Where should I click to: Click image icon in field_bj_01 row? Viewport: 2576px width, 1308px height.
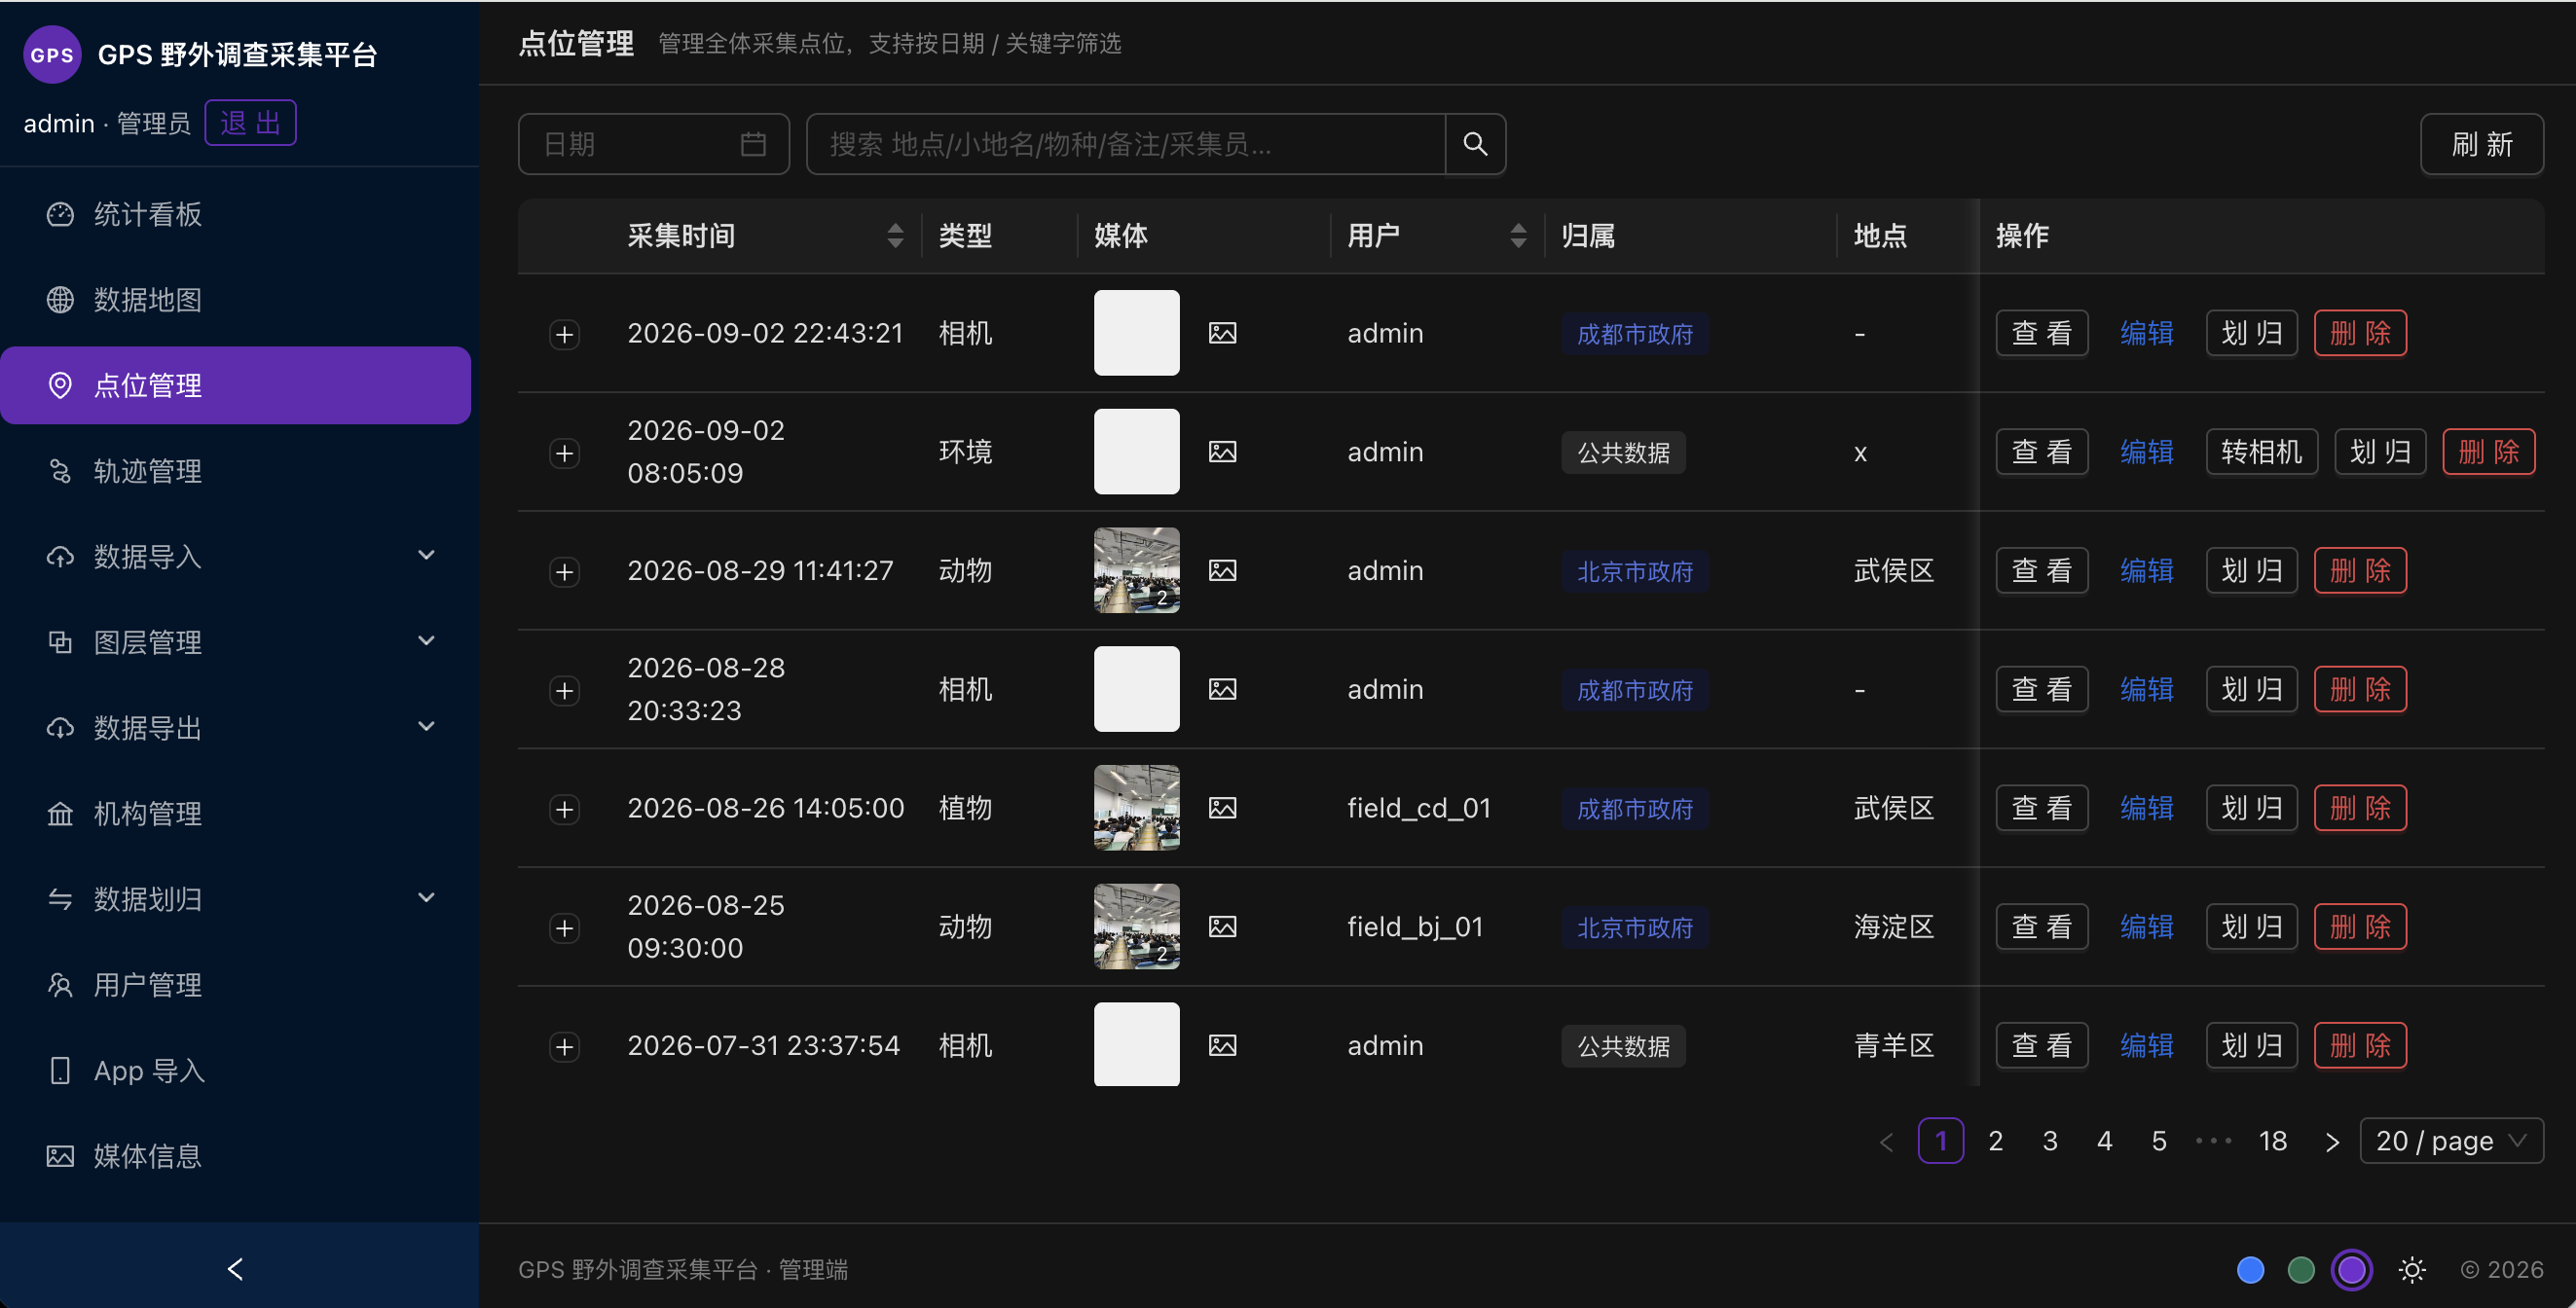pos(1222,927)
